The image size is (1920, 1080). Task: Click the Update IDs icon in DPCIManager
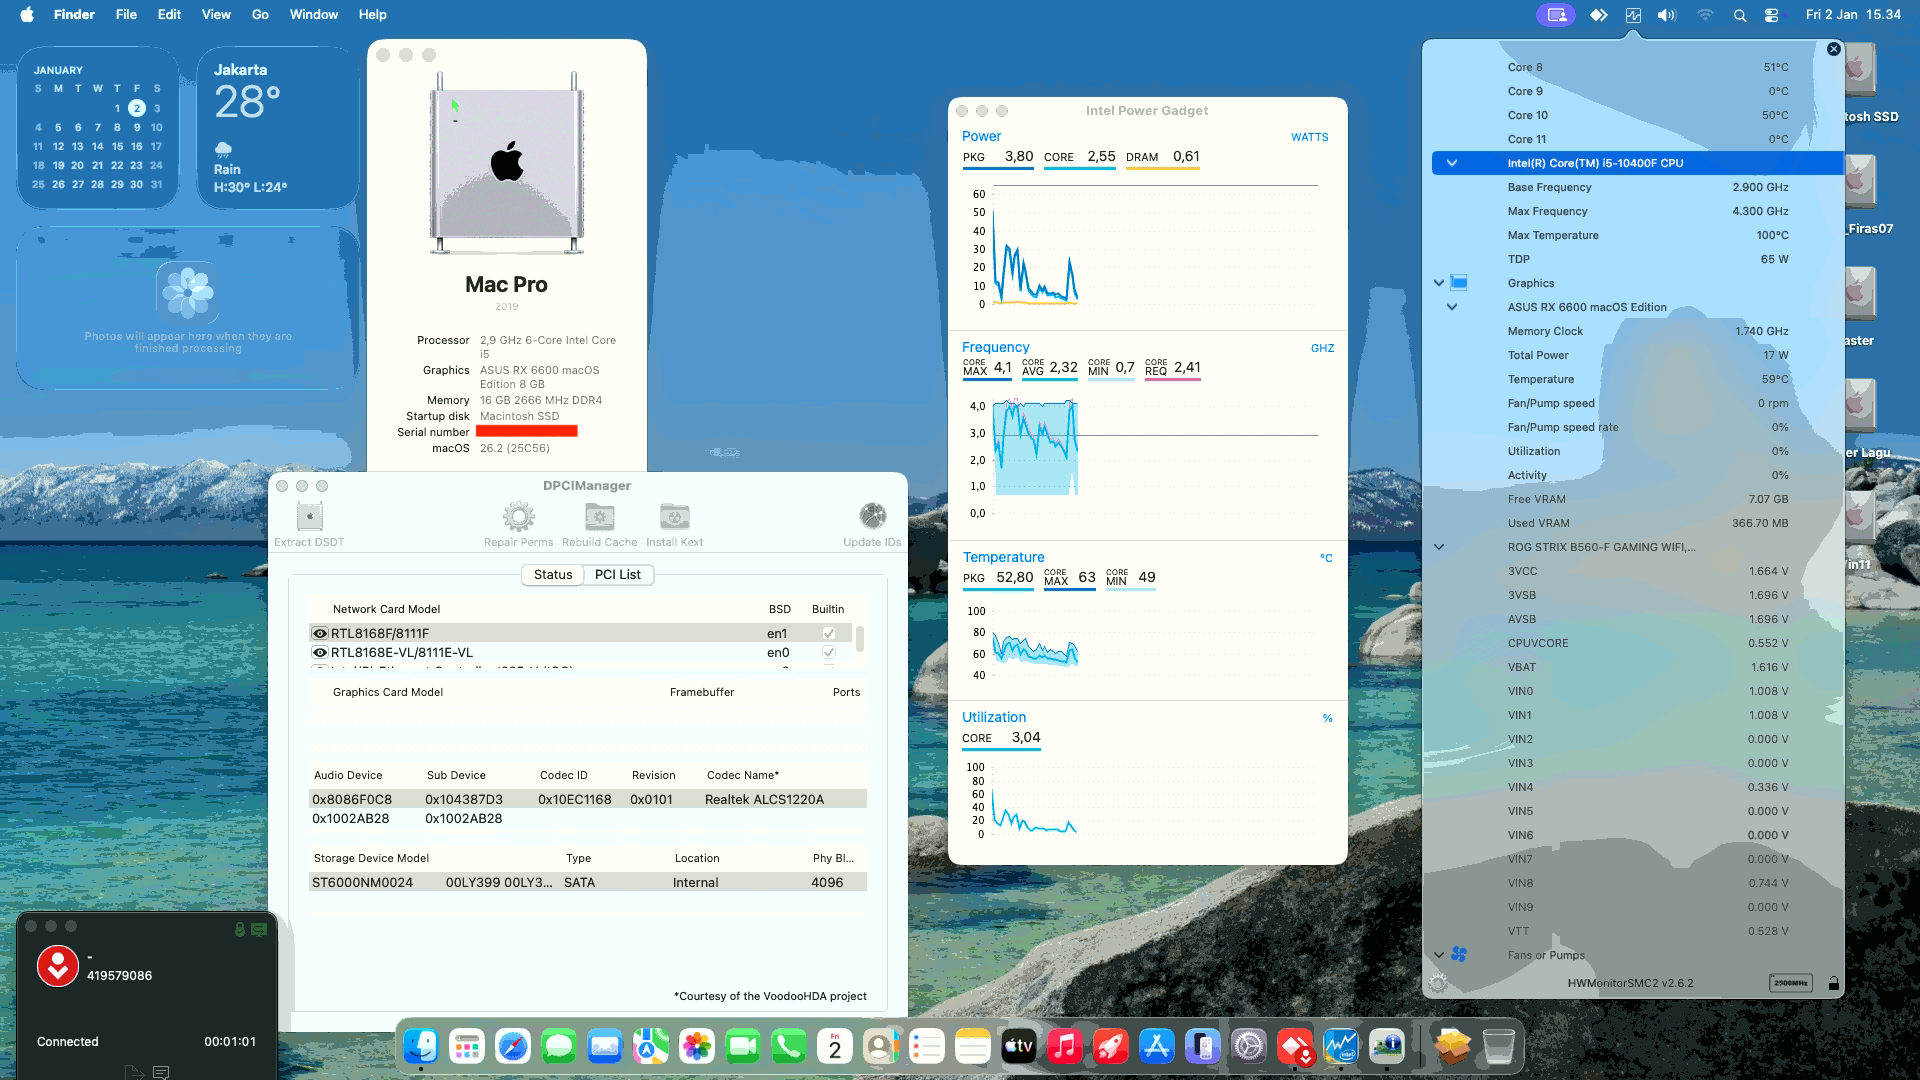pos(870,514)
